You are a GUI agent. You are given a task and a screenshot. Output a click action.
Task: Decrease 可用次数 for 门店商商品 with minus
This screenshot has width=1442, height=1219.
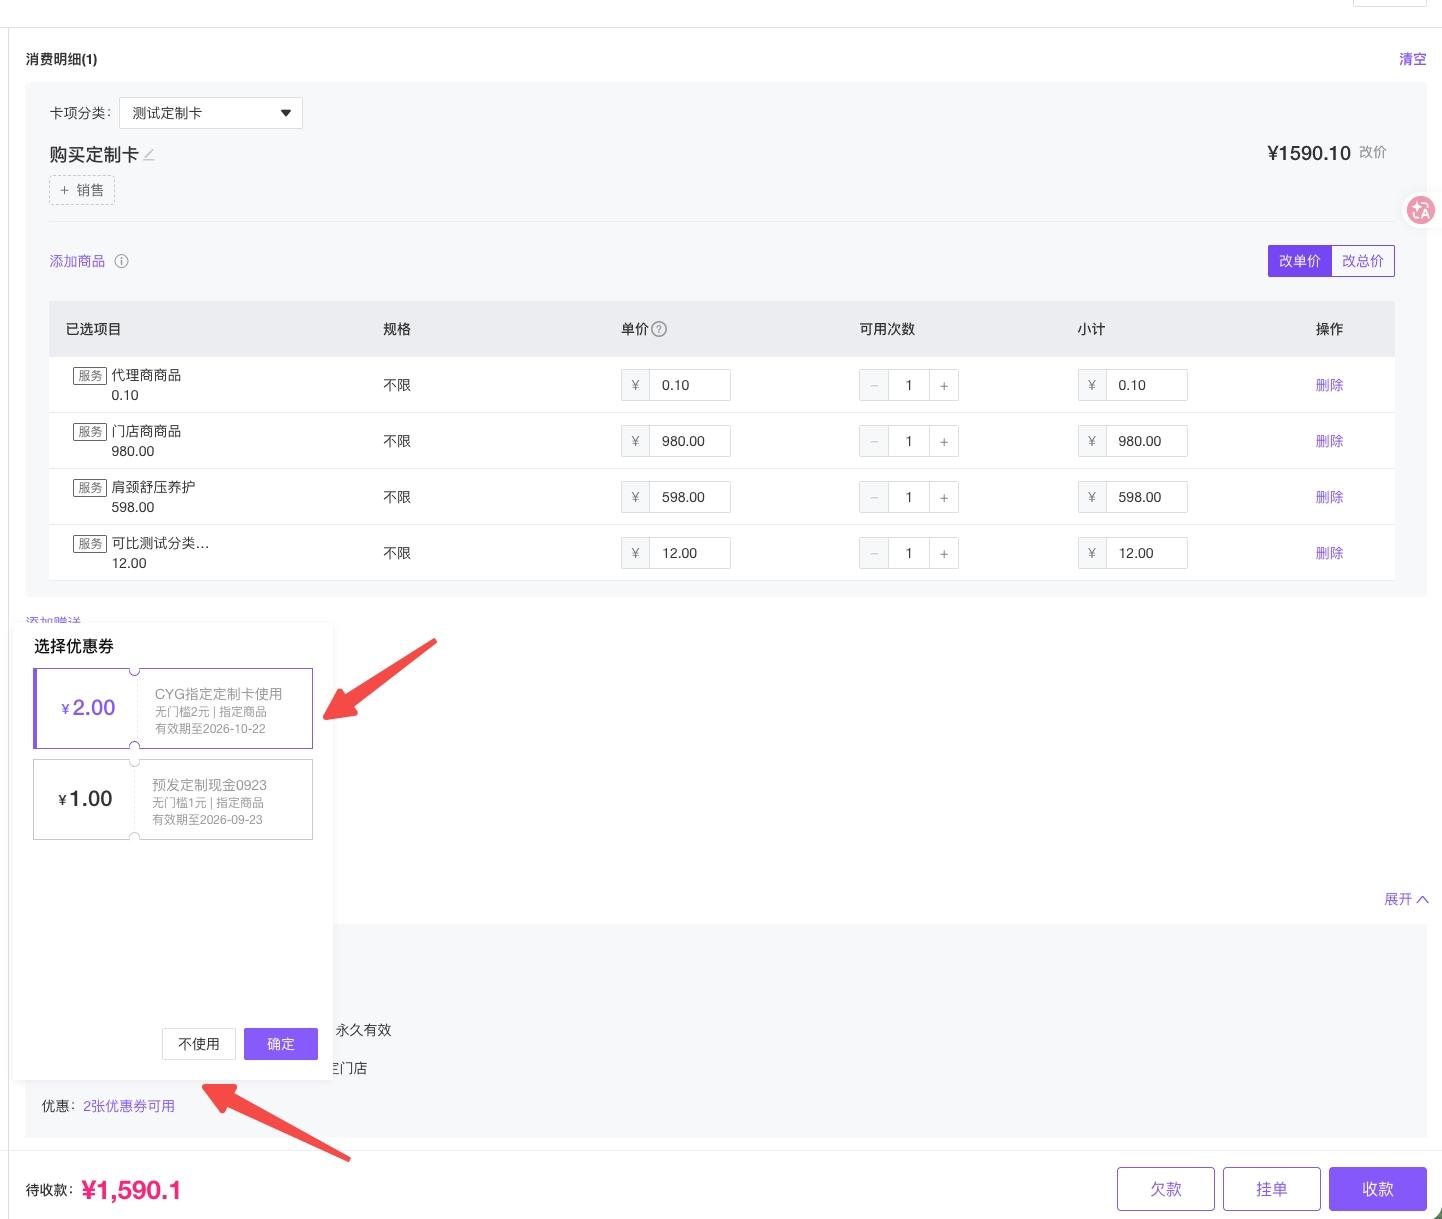point(874,441)
